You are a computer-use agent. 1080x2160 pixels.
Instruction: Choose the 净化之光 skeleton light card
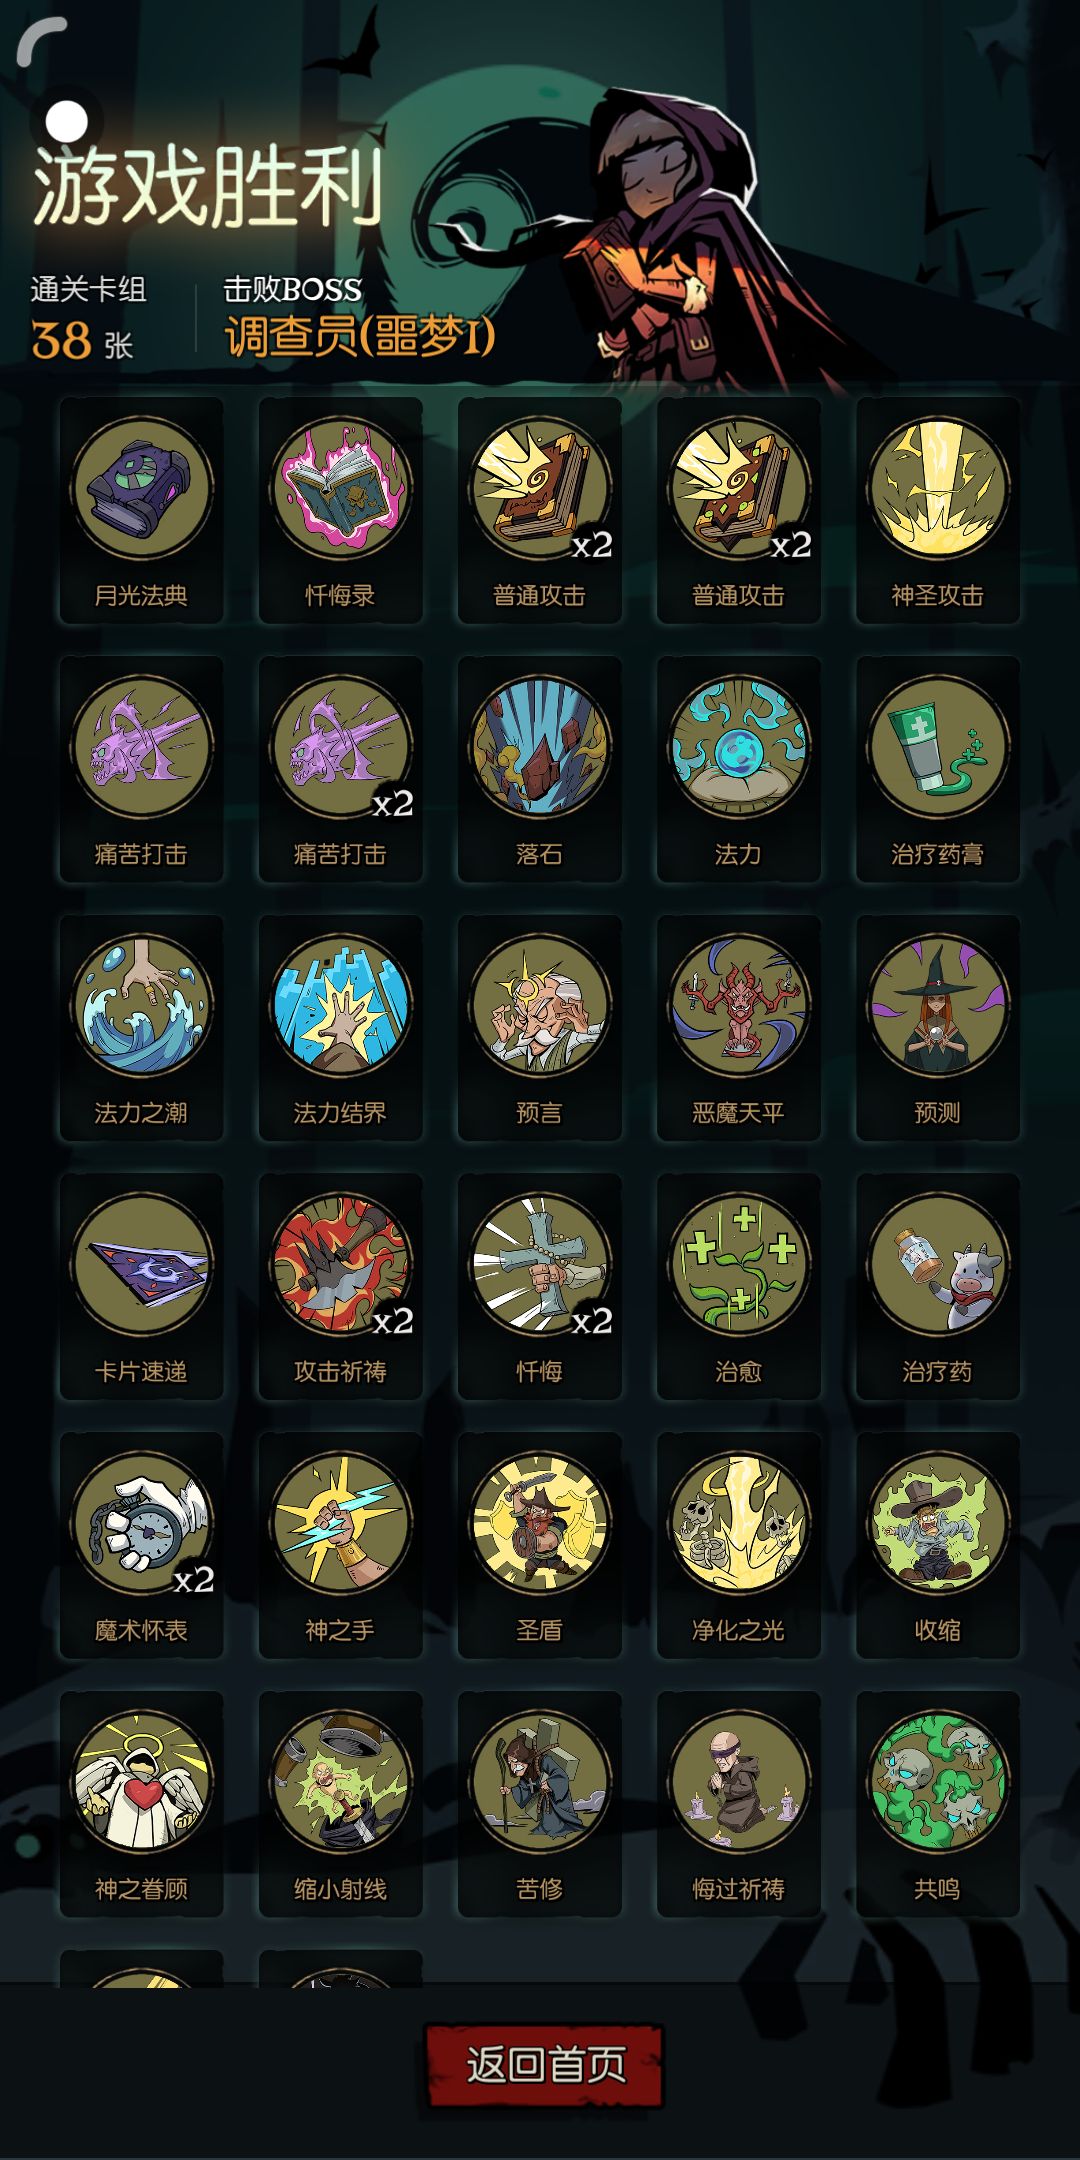pos(739,1546)
